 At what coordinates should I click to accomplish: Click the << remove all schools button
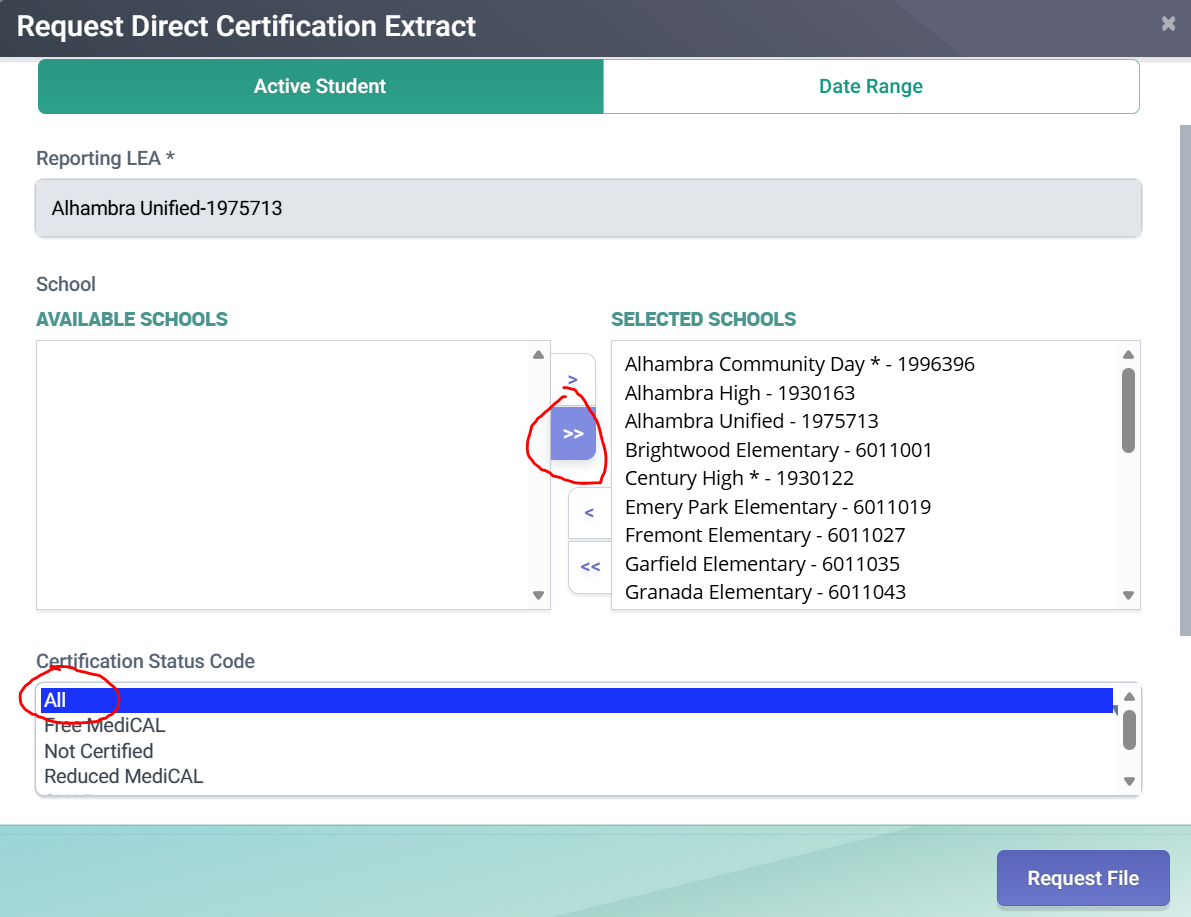click(x=589, y=567)
